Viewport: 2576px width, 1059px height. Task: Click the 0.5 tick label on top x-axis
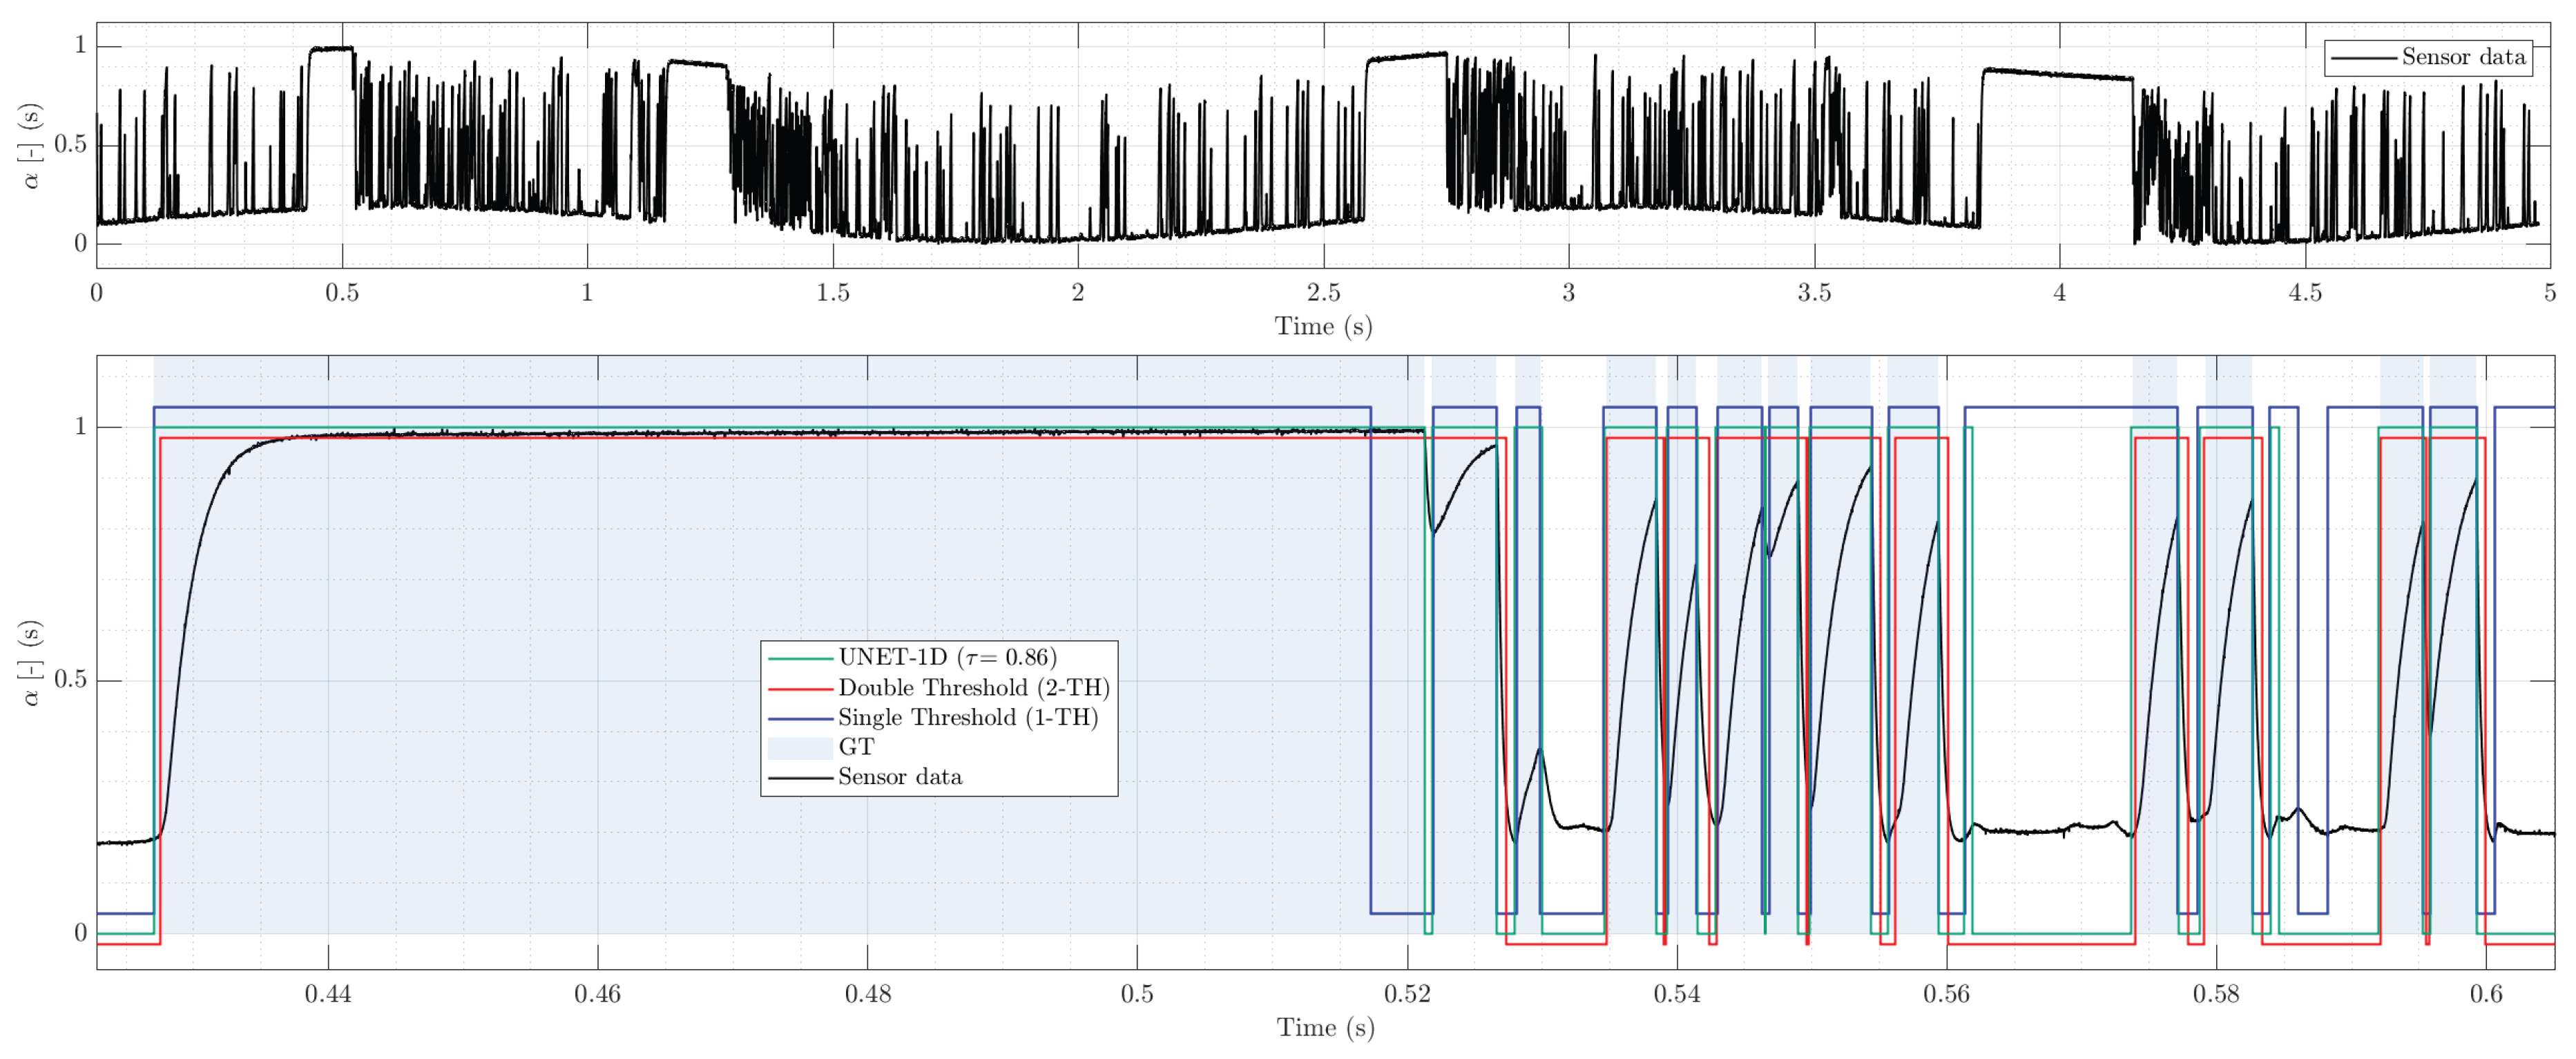pos(342,293)
